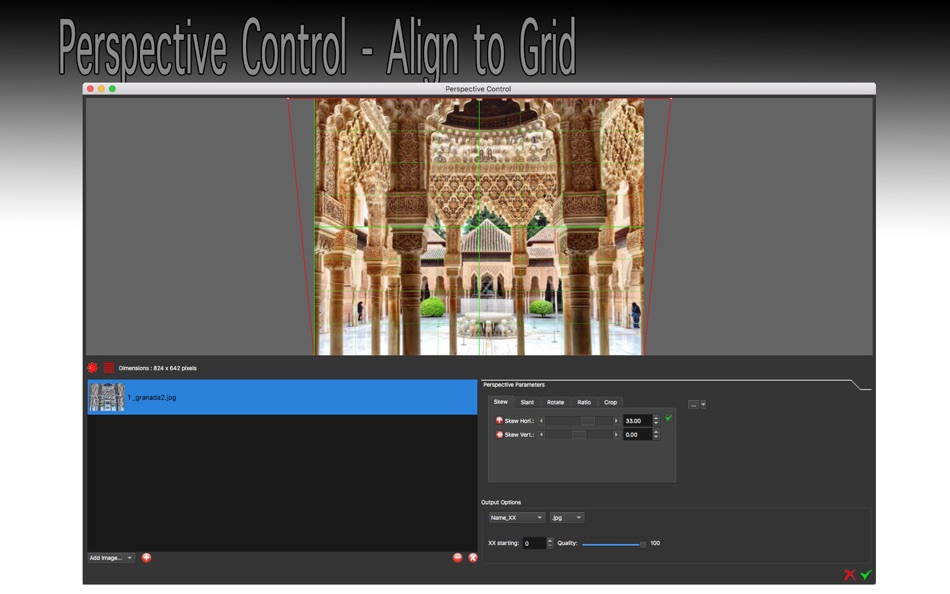Click the red flower icon near Dimensions

[x=91, y=368]
